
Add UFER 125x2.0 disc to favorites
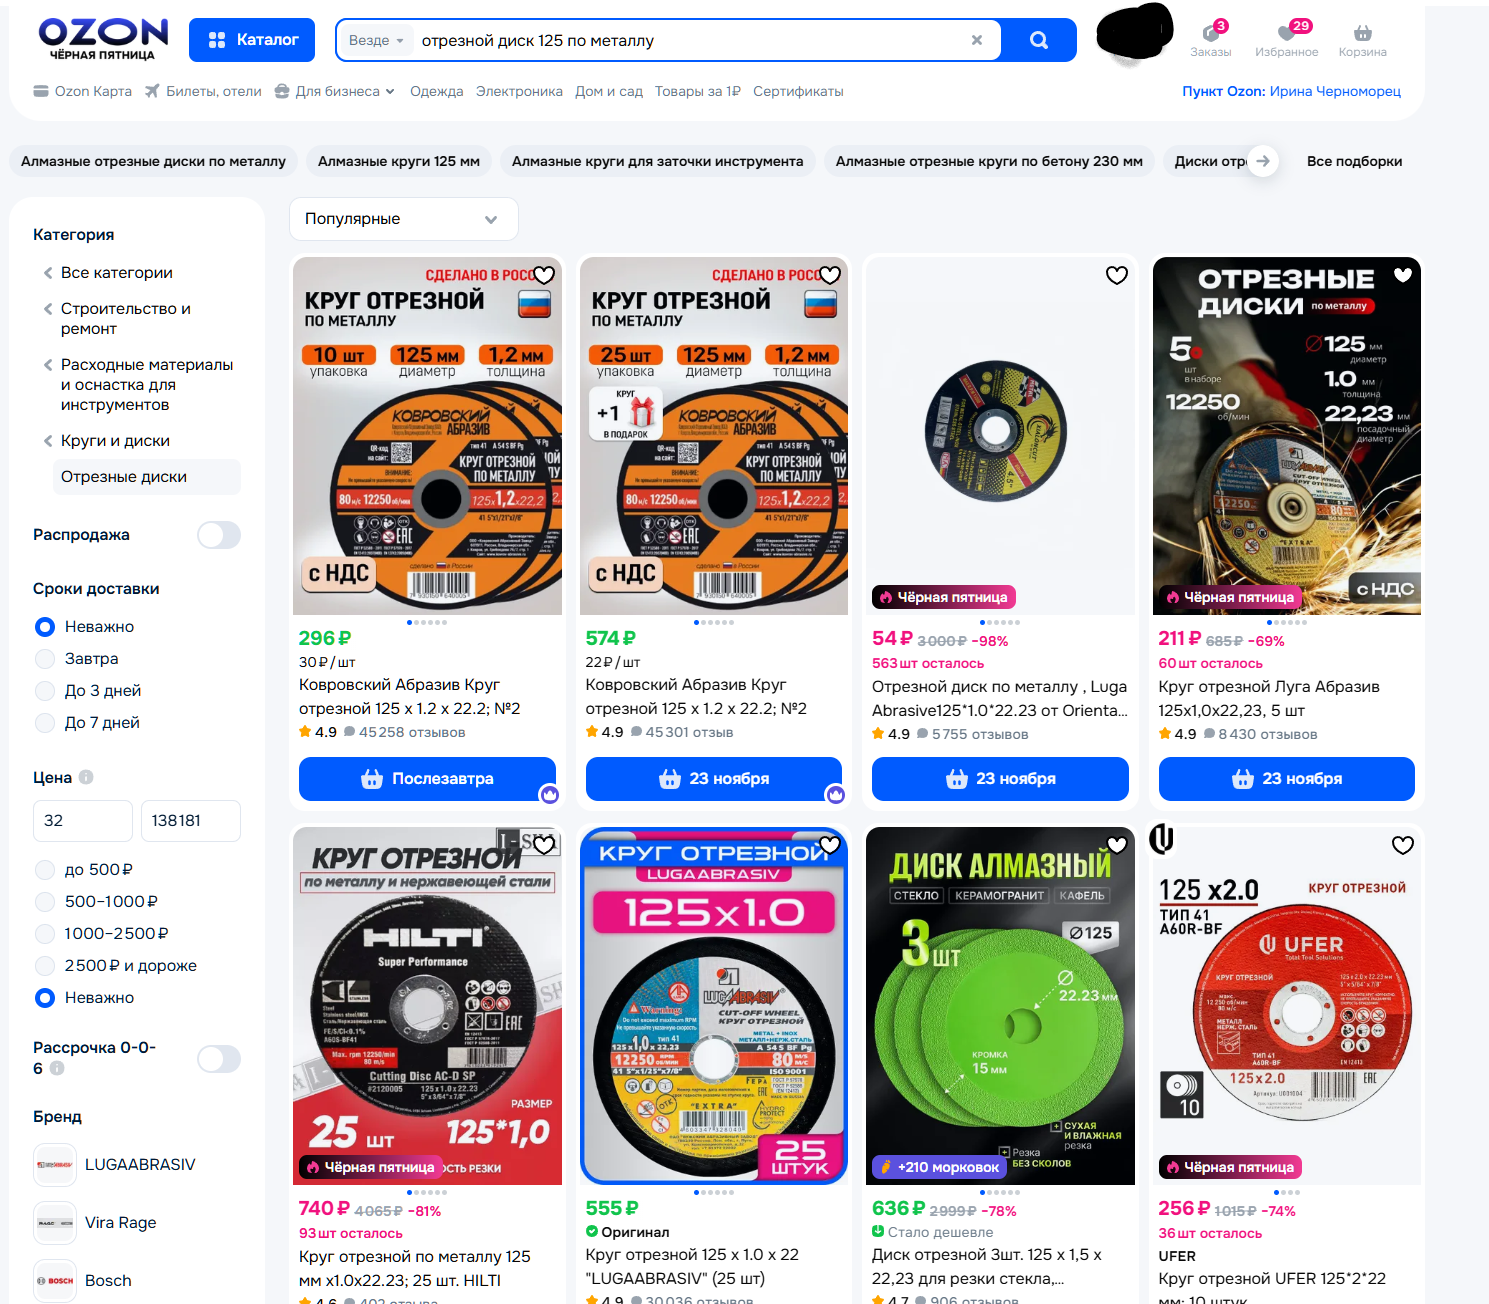[1403, 845]
